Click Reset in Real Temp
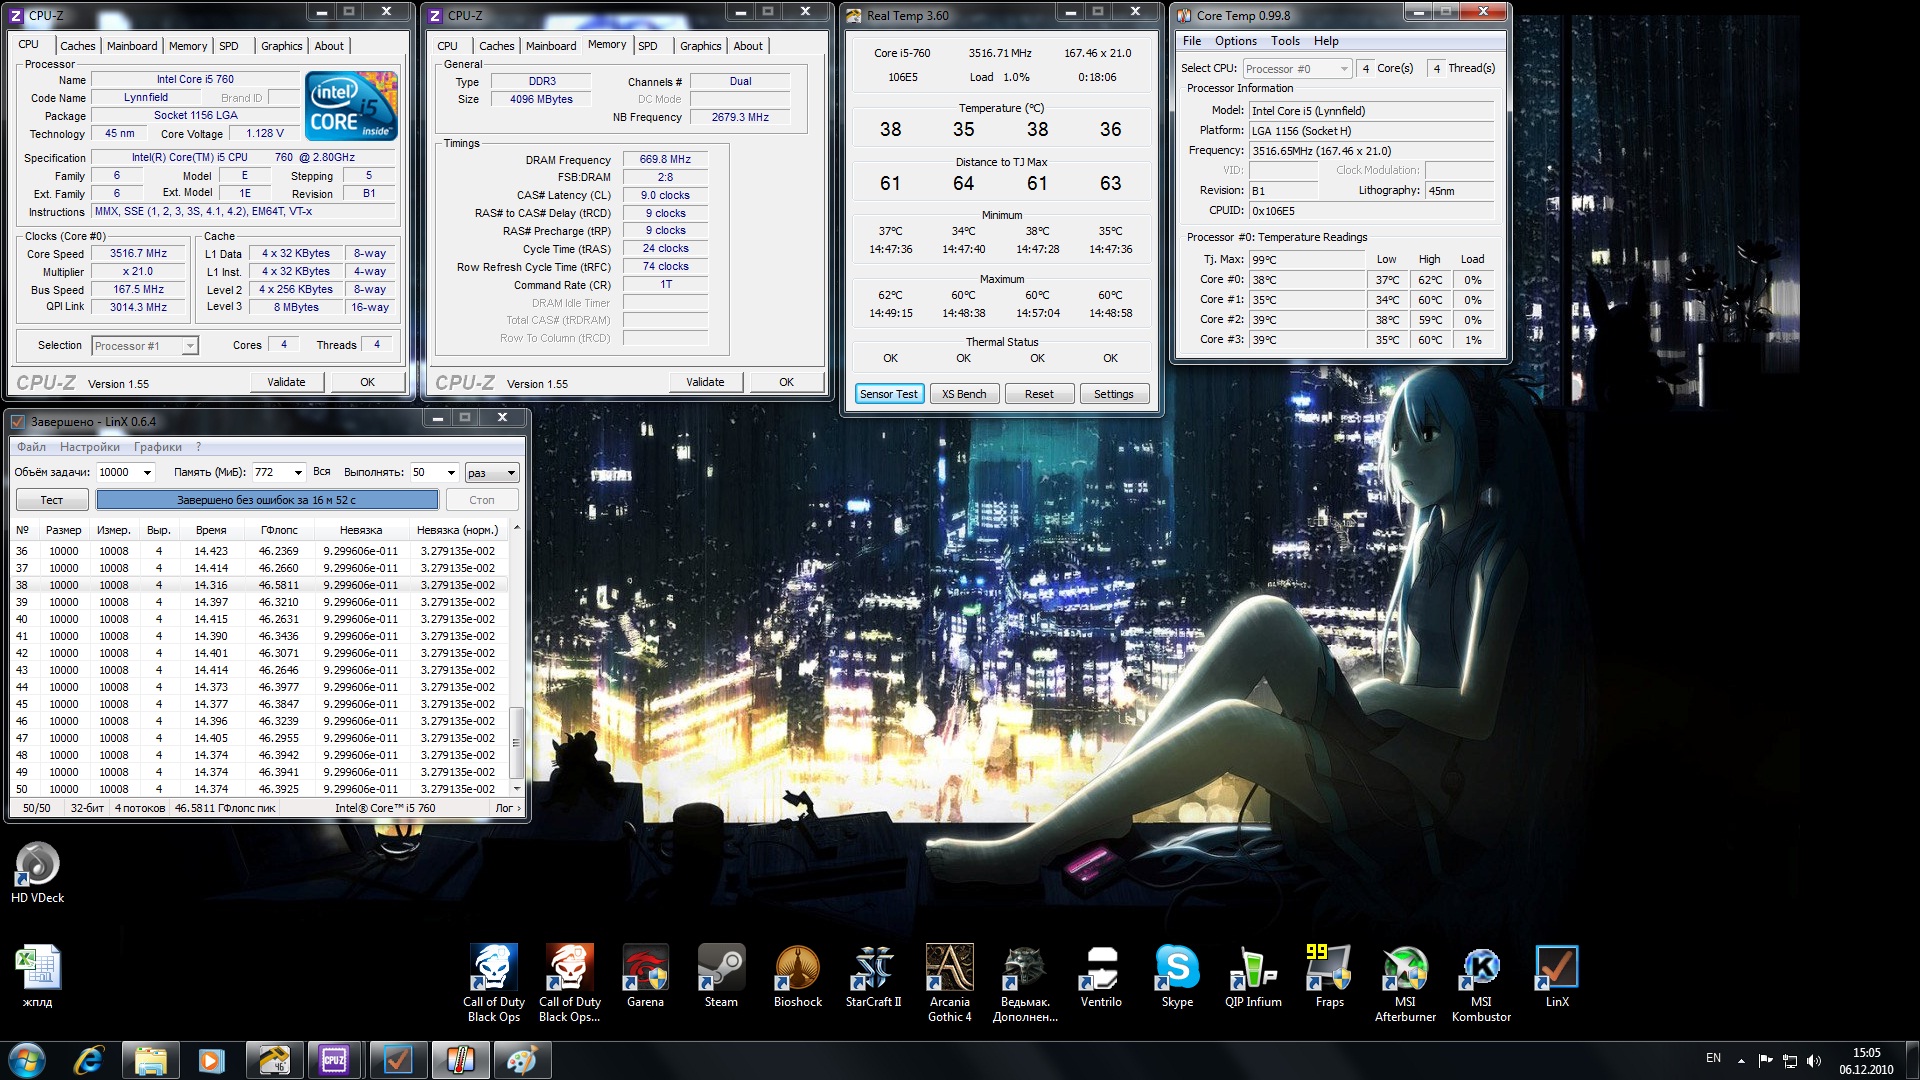 pyautogui.click(x=1039, y=394)
